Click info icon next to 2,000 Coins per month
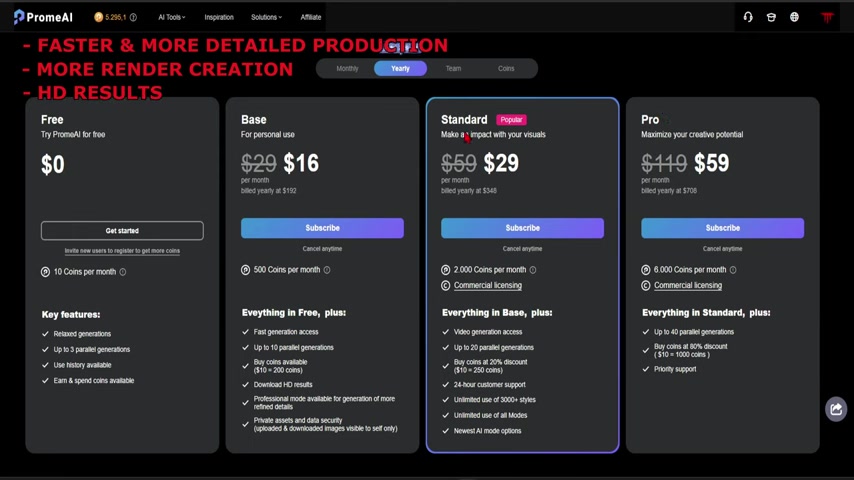 [x=533, y=270]
